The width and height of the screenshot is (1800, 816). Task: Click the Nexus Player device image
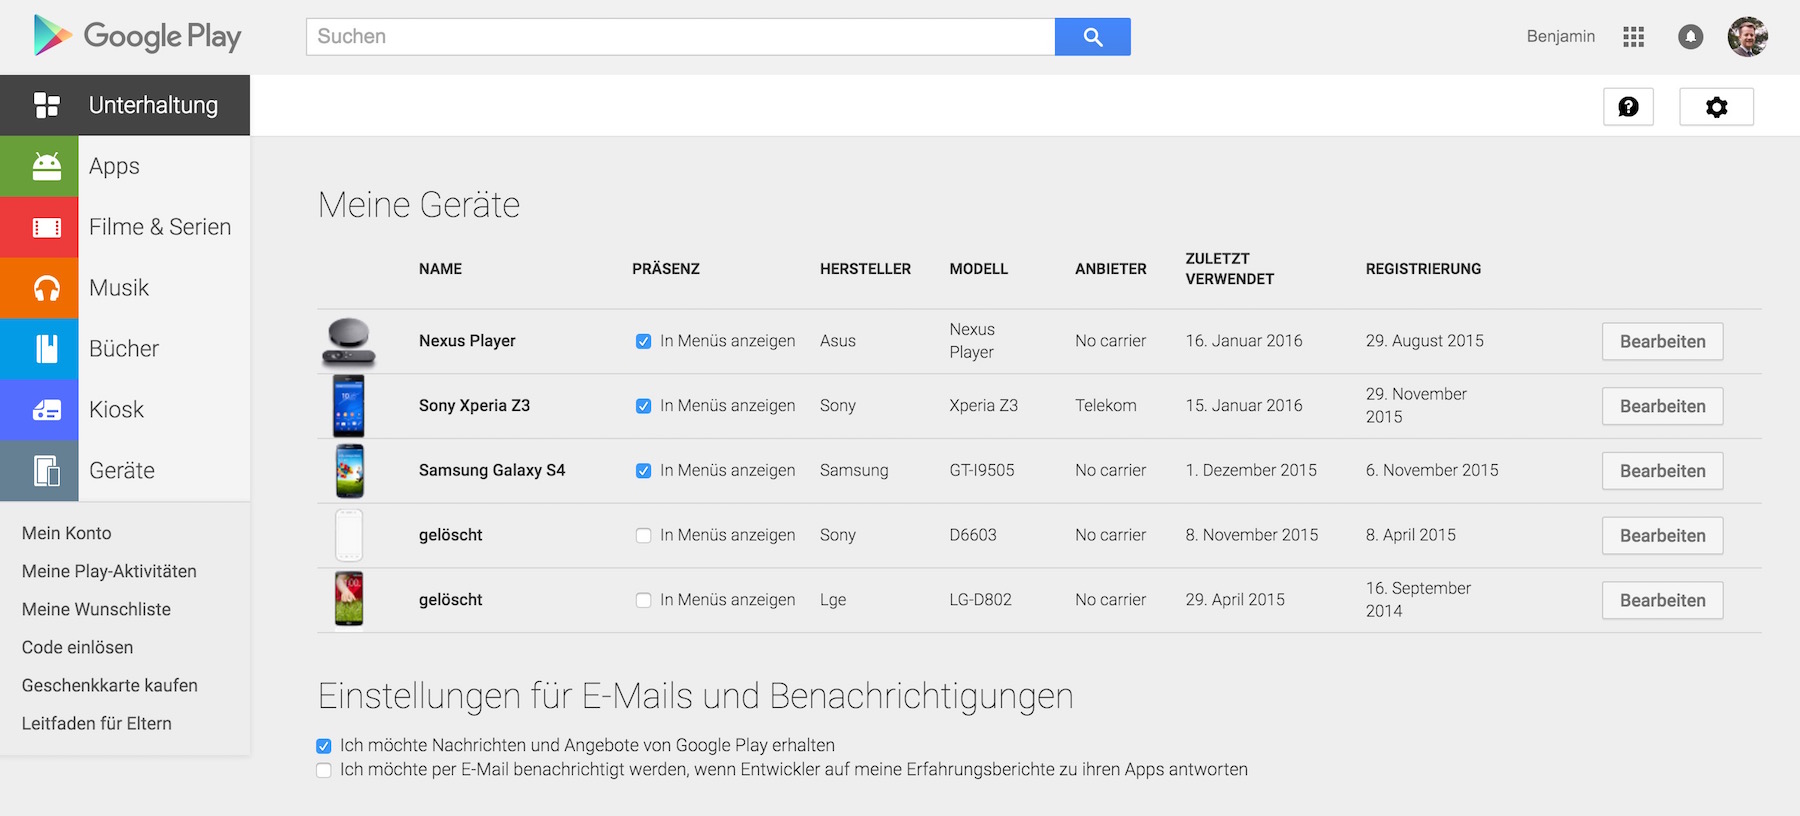[349, 341]
